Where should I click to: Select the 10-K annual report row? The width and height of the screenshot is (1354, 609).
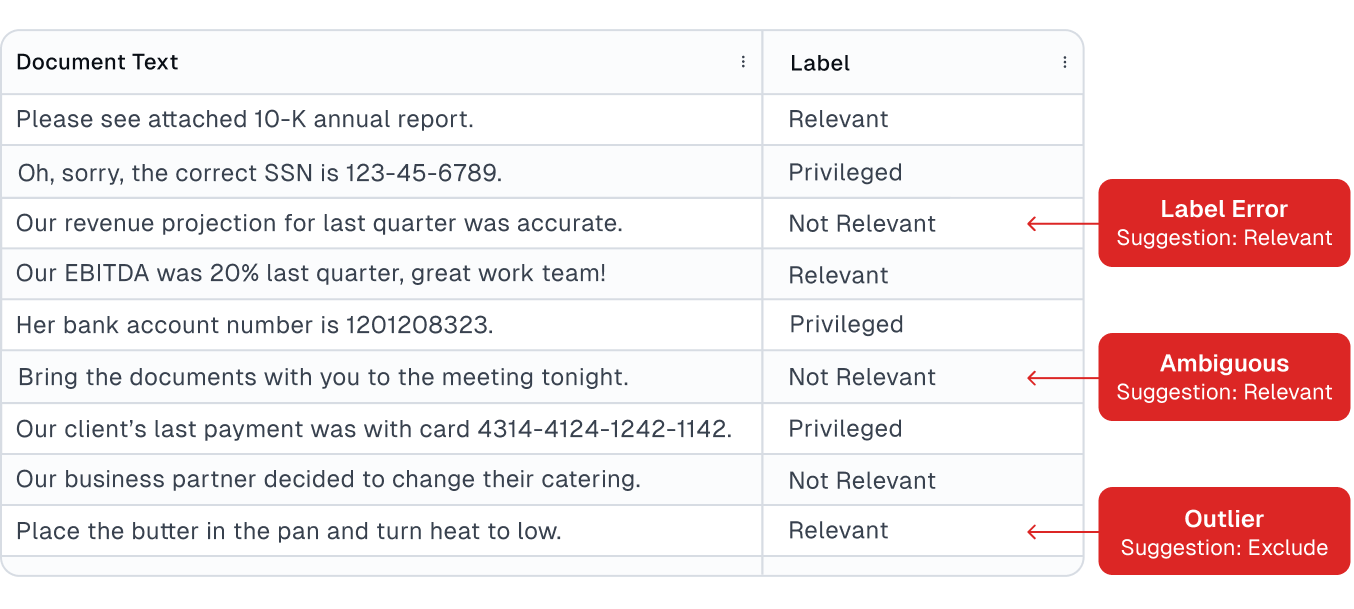[245, 119]
